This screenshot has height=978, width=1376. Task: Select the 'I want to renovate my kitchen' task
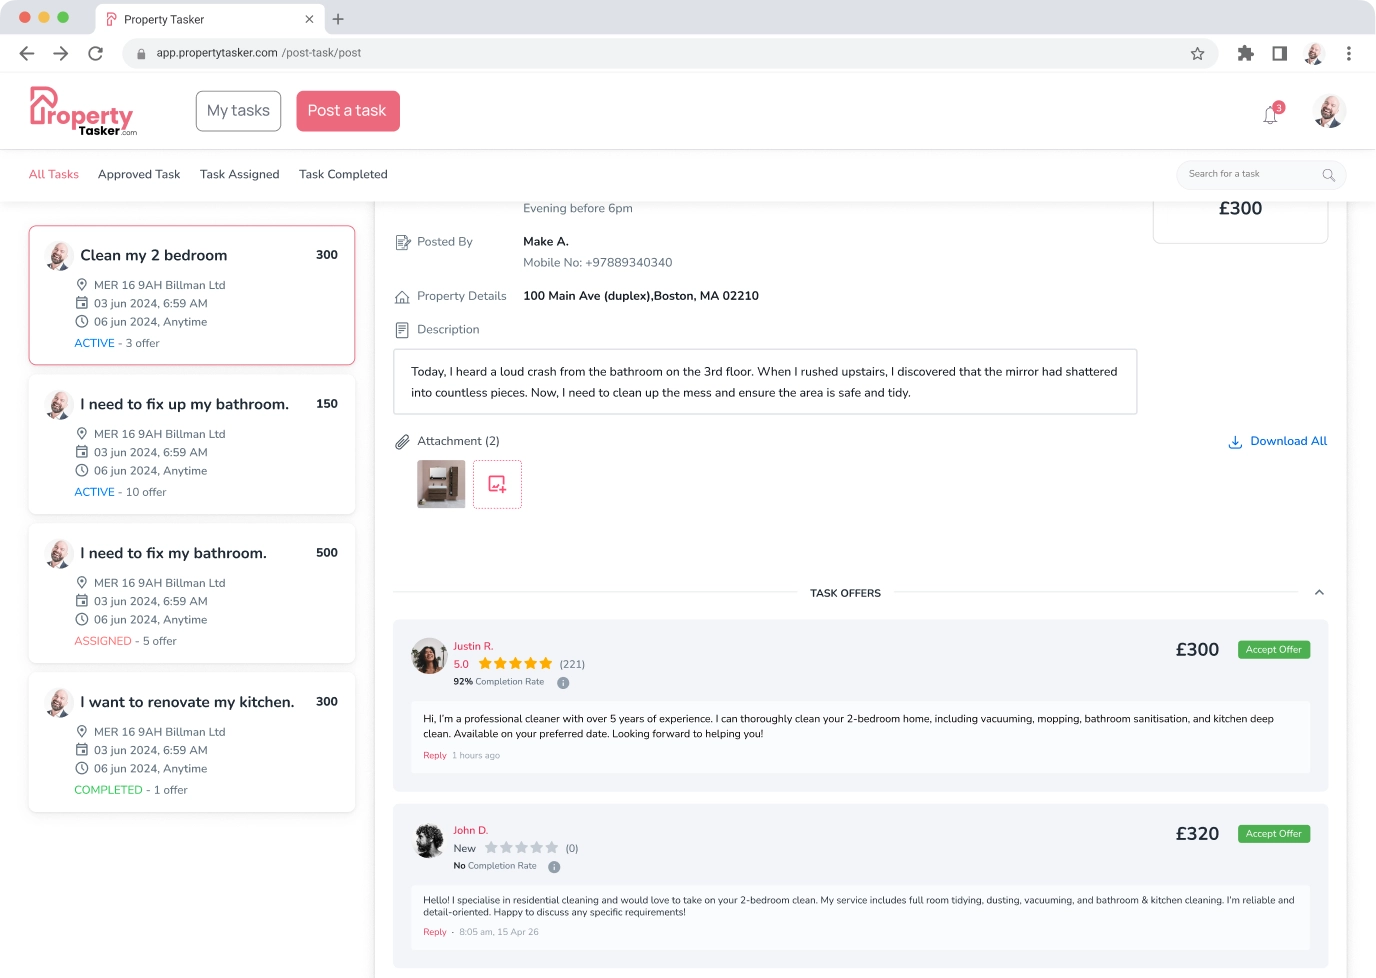(x=187, y=702)
